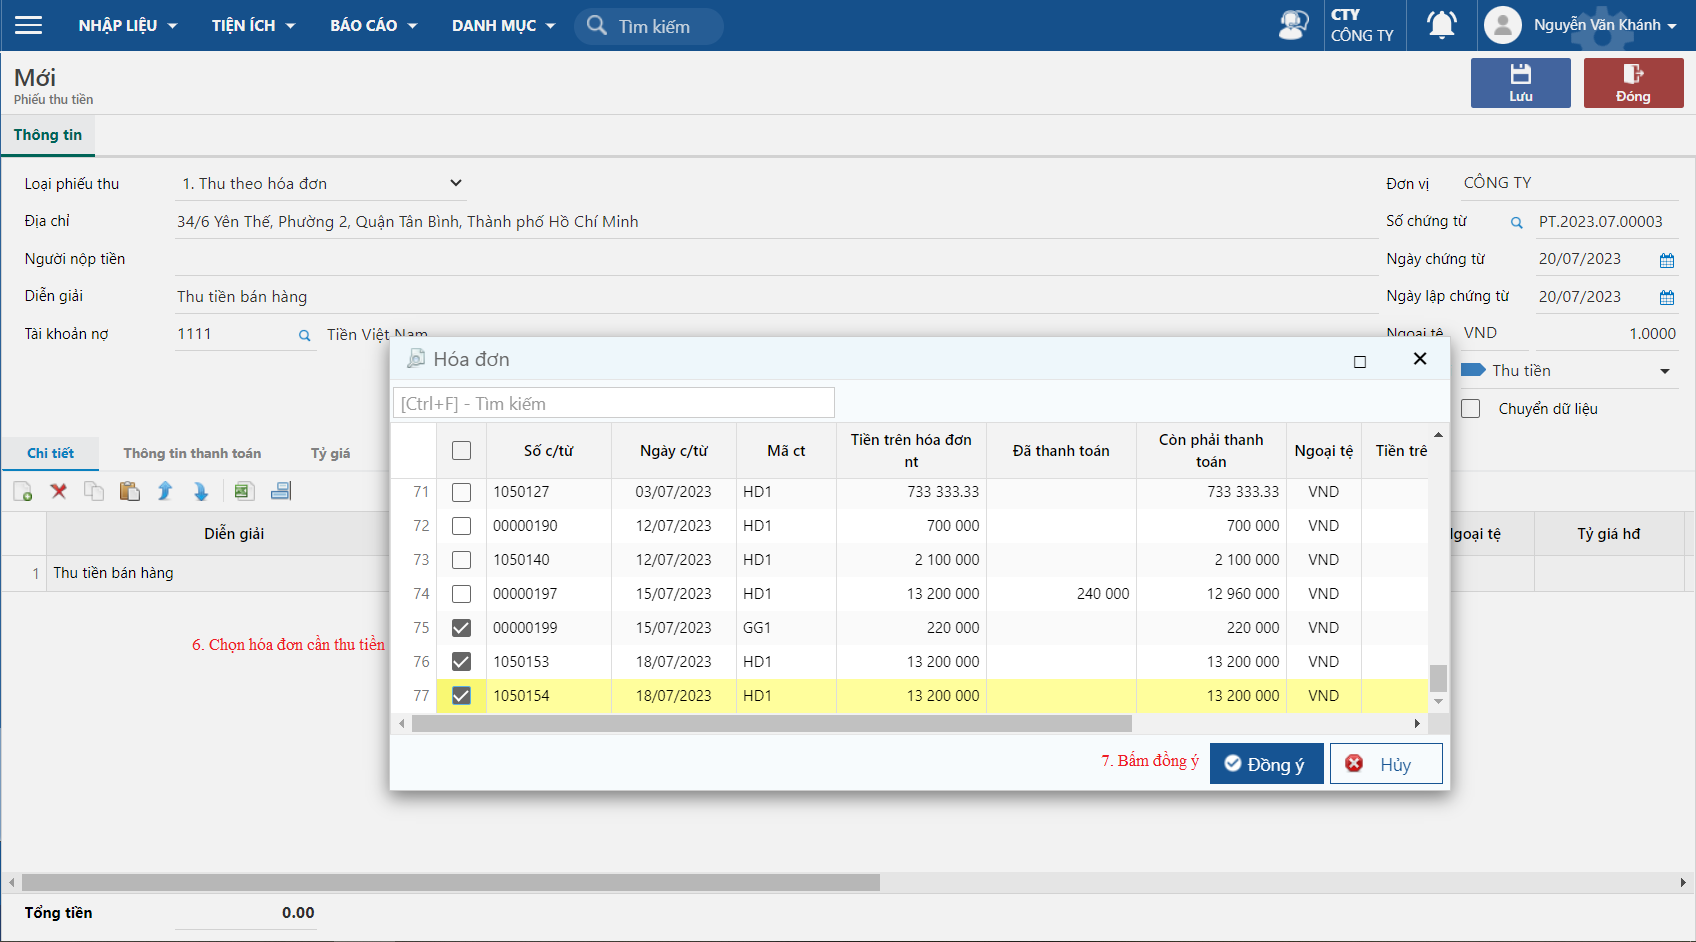Click search icon beside Tài khoản nợ
Image resolution: width=1696 pixels, height=942 pixels.
304,336
